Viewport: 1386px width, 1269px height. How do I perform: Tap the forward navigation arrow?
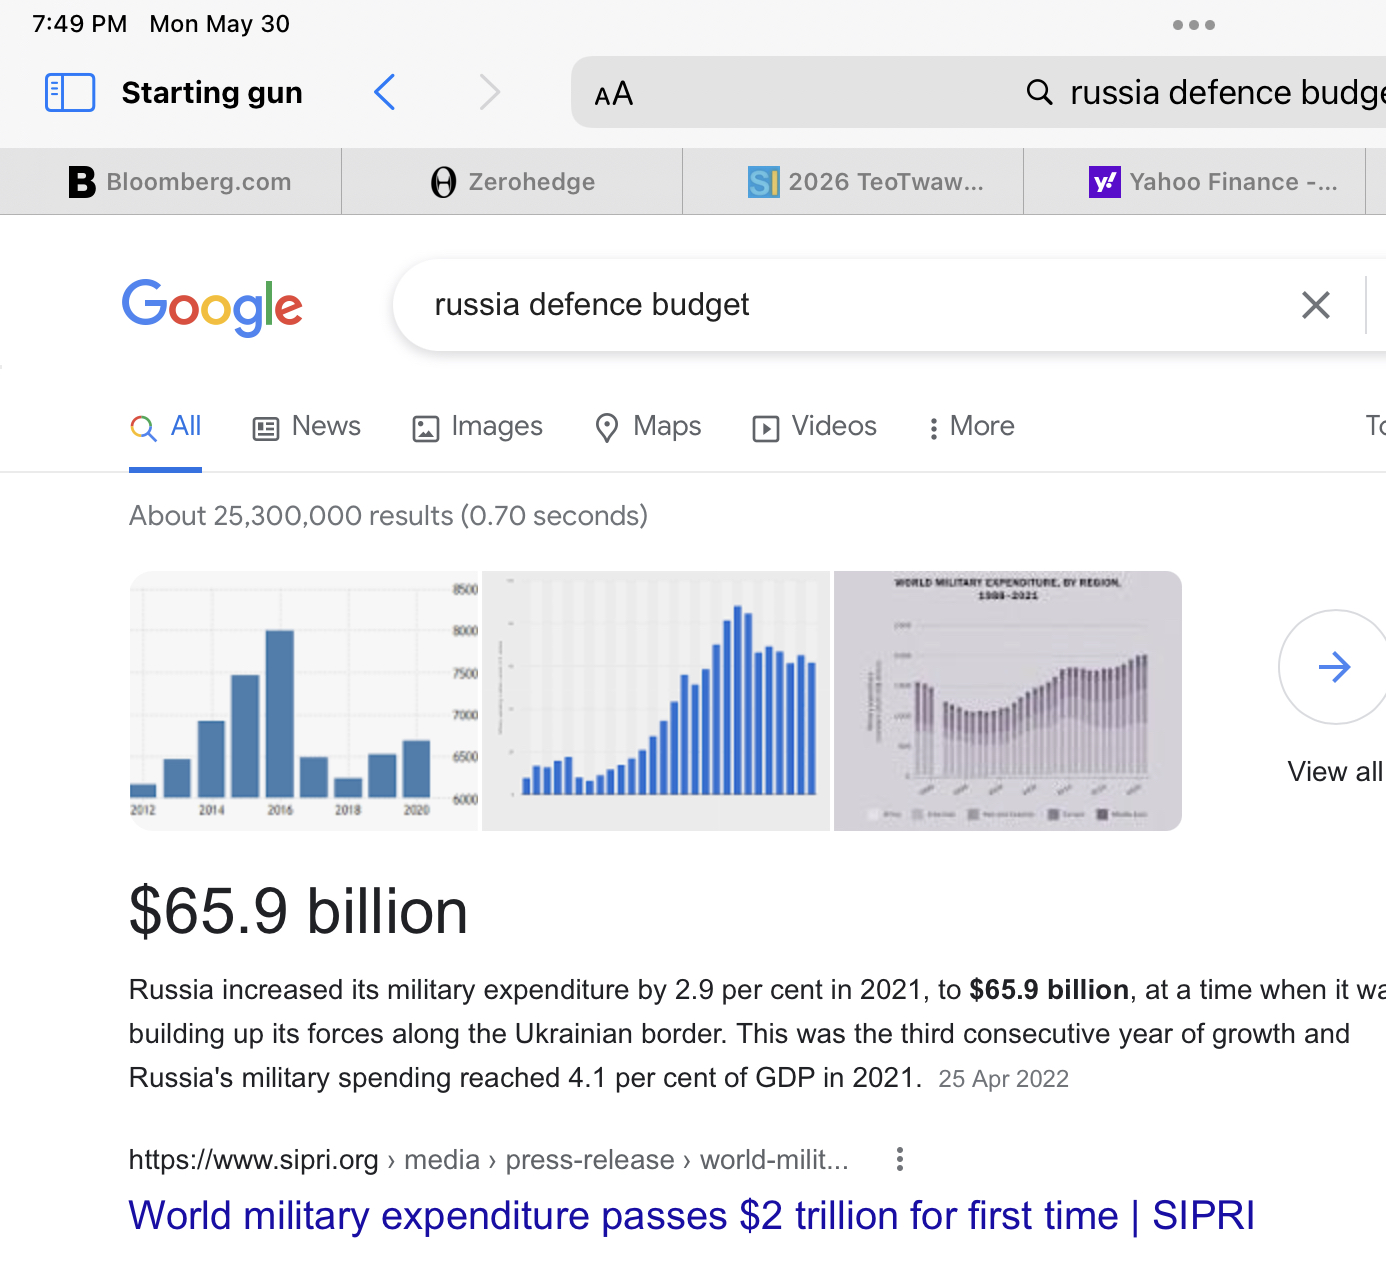(489, 93)
